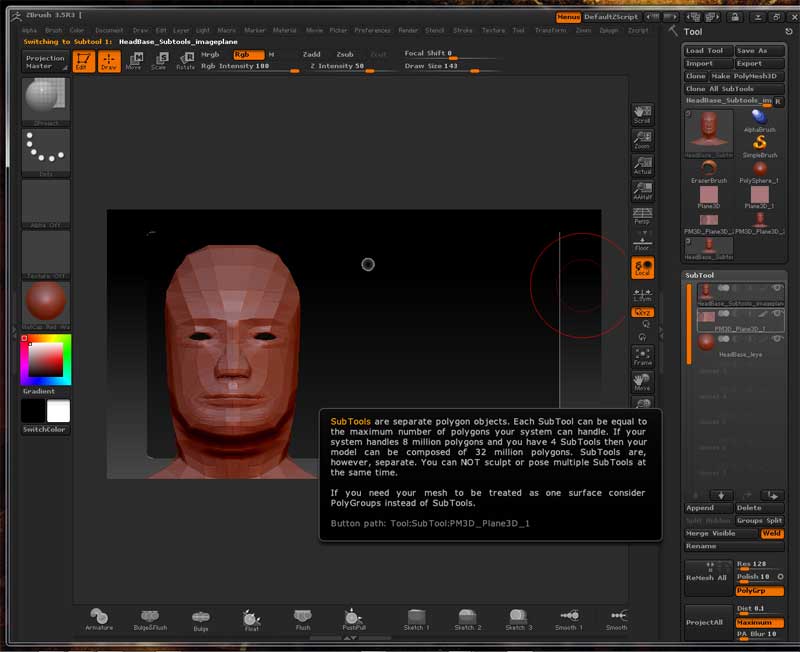Select the Bulge brush
Image resolution: width=800 pixels, height=652 pixels.
pos(201,620)
